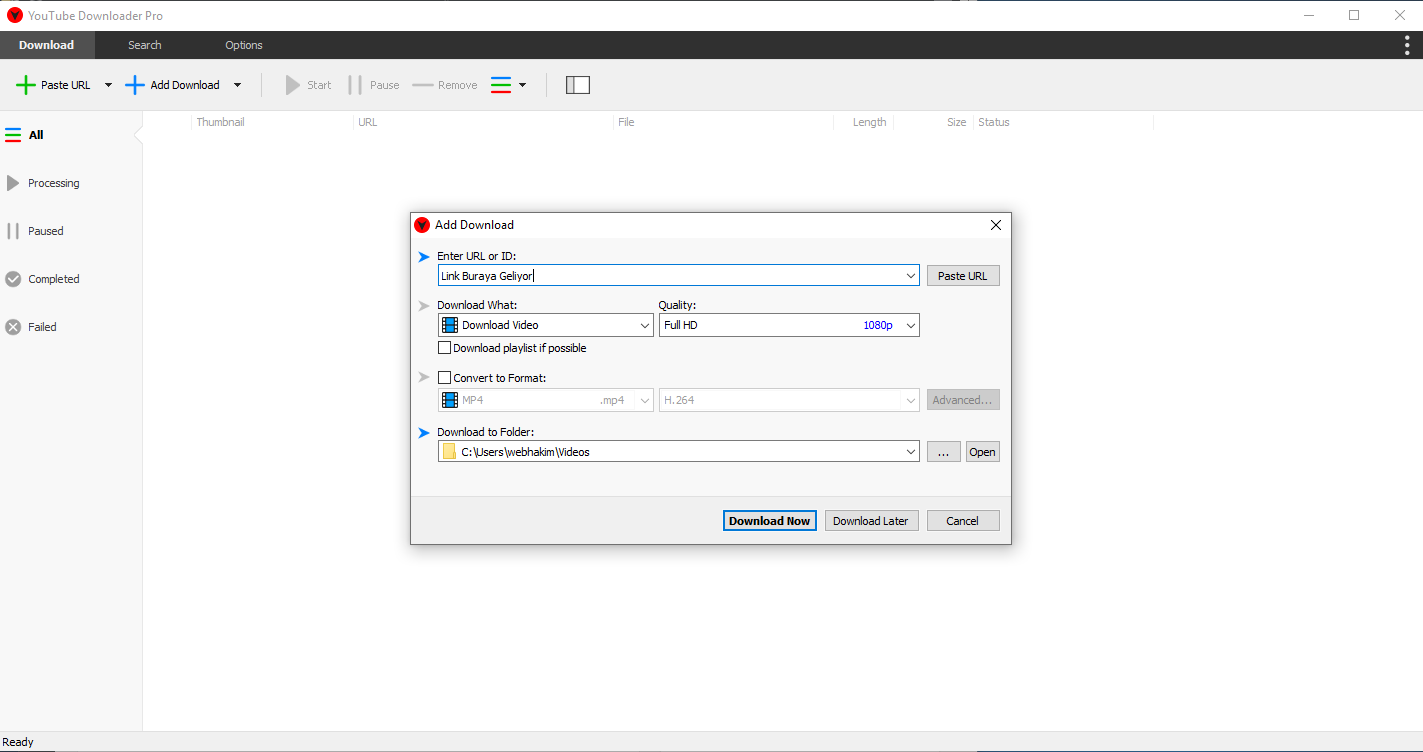Click the colored lines filter icon in toolbar
1423x752 pixels.
(x=501, y=85)
